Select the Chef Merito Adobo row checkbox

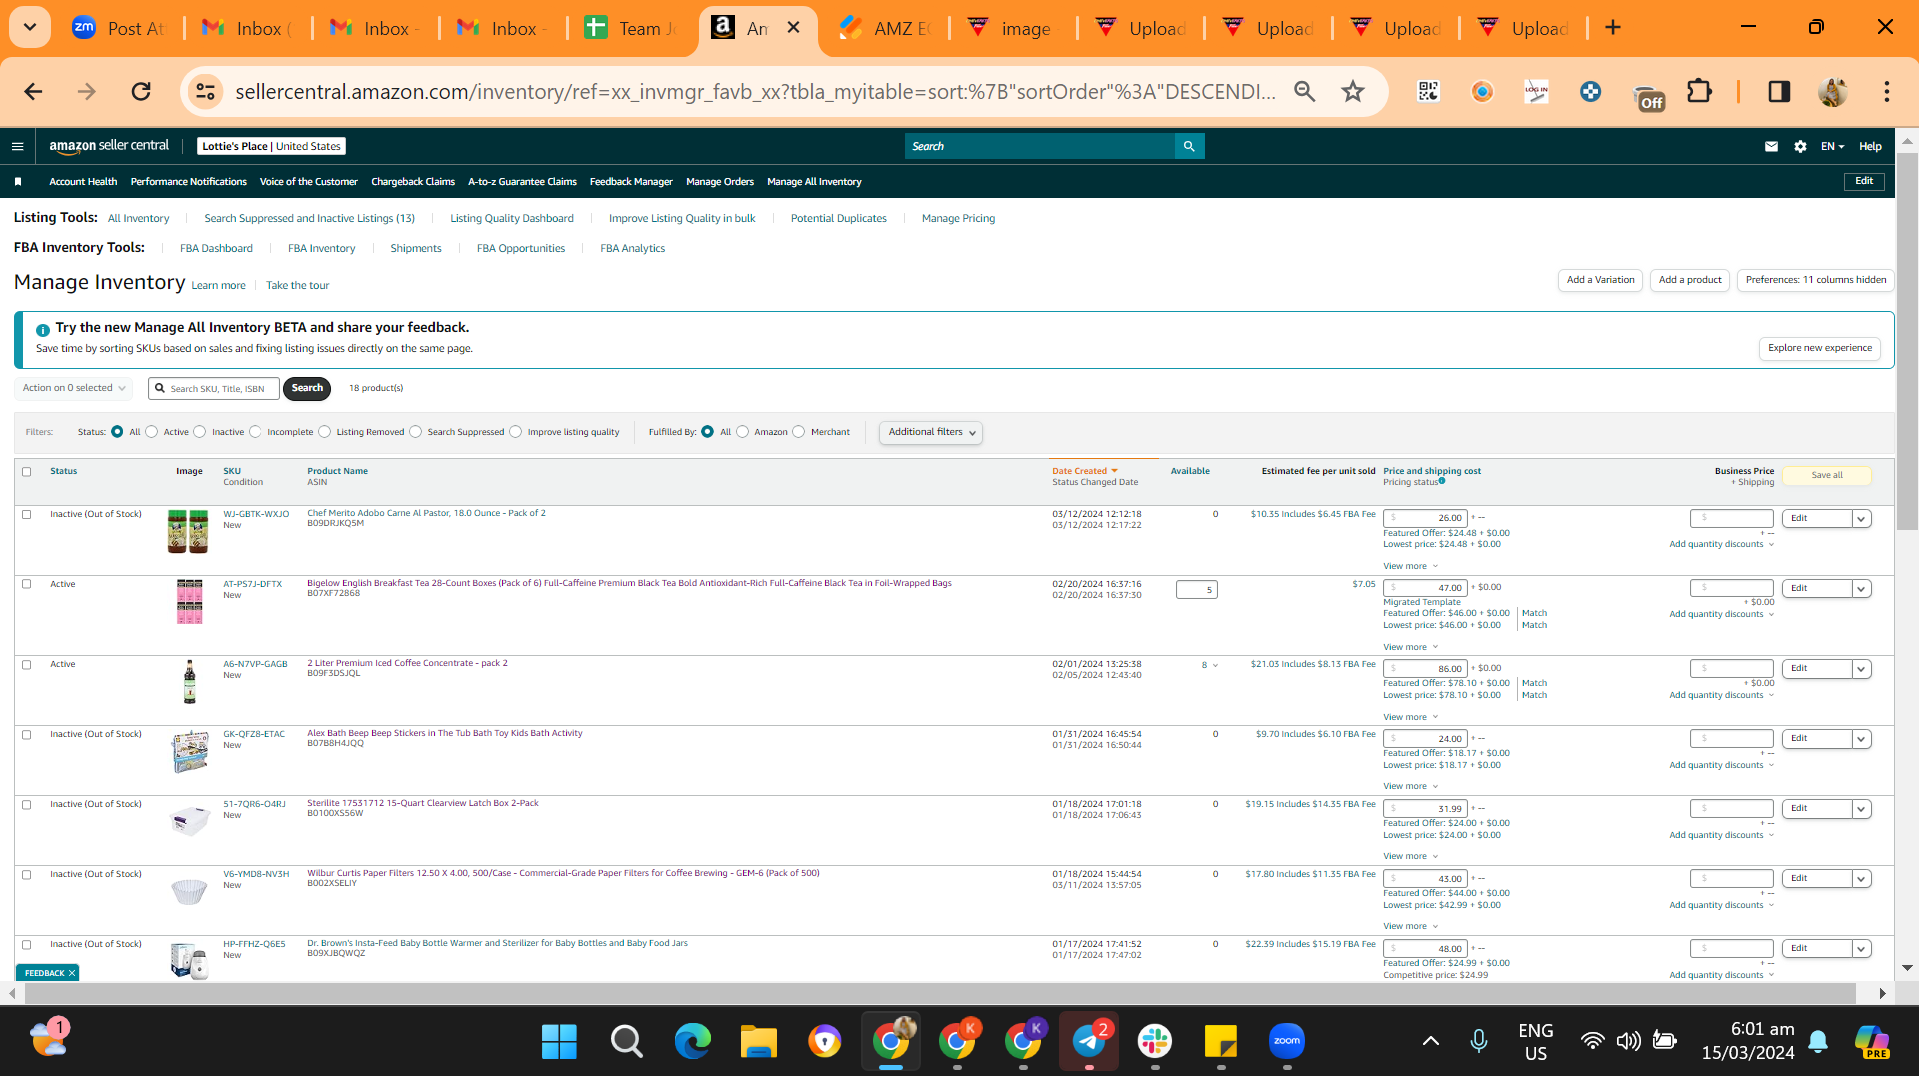tap(27, 515)
